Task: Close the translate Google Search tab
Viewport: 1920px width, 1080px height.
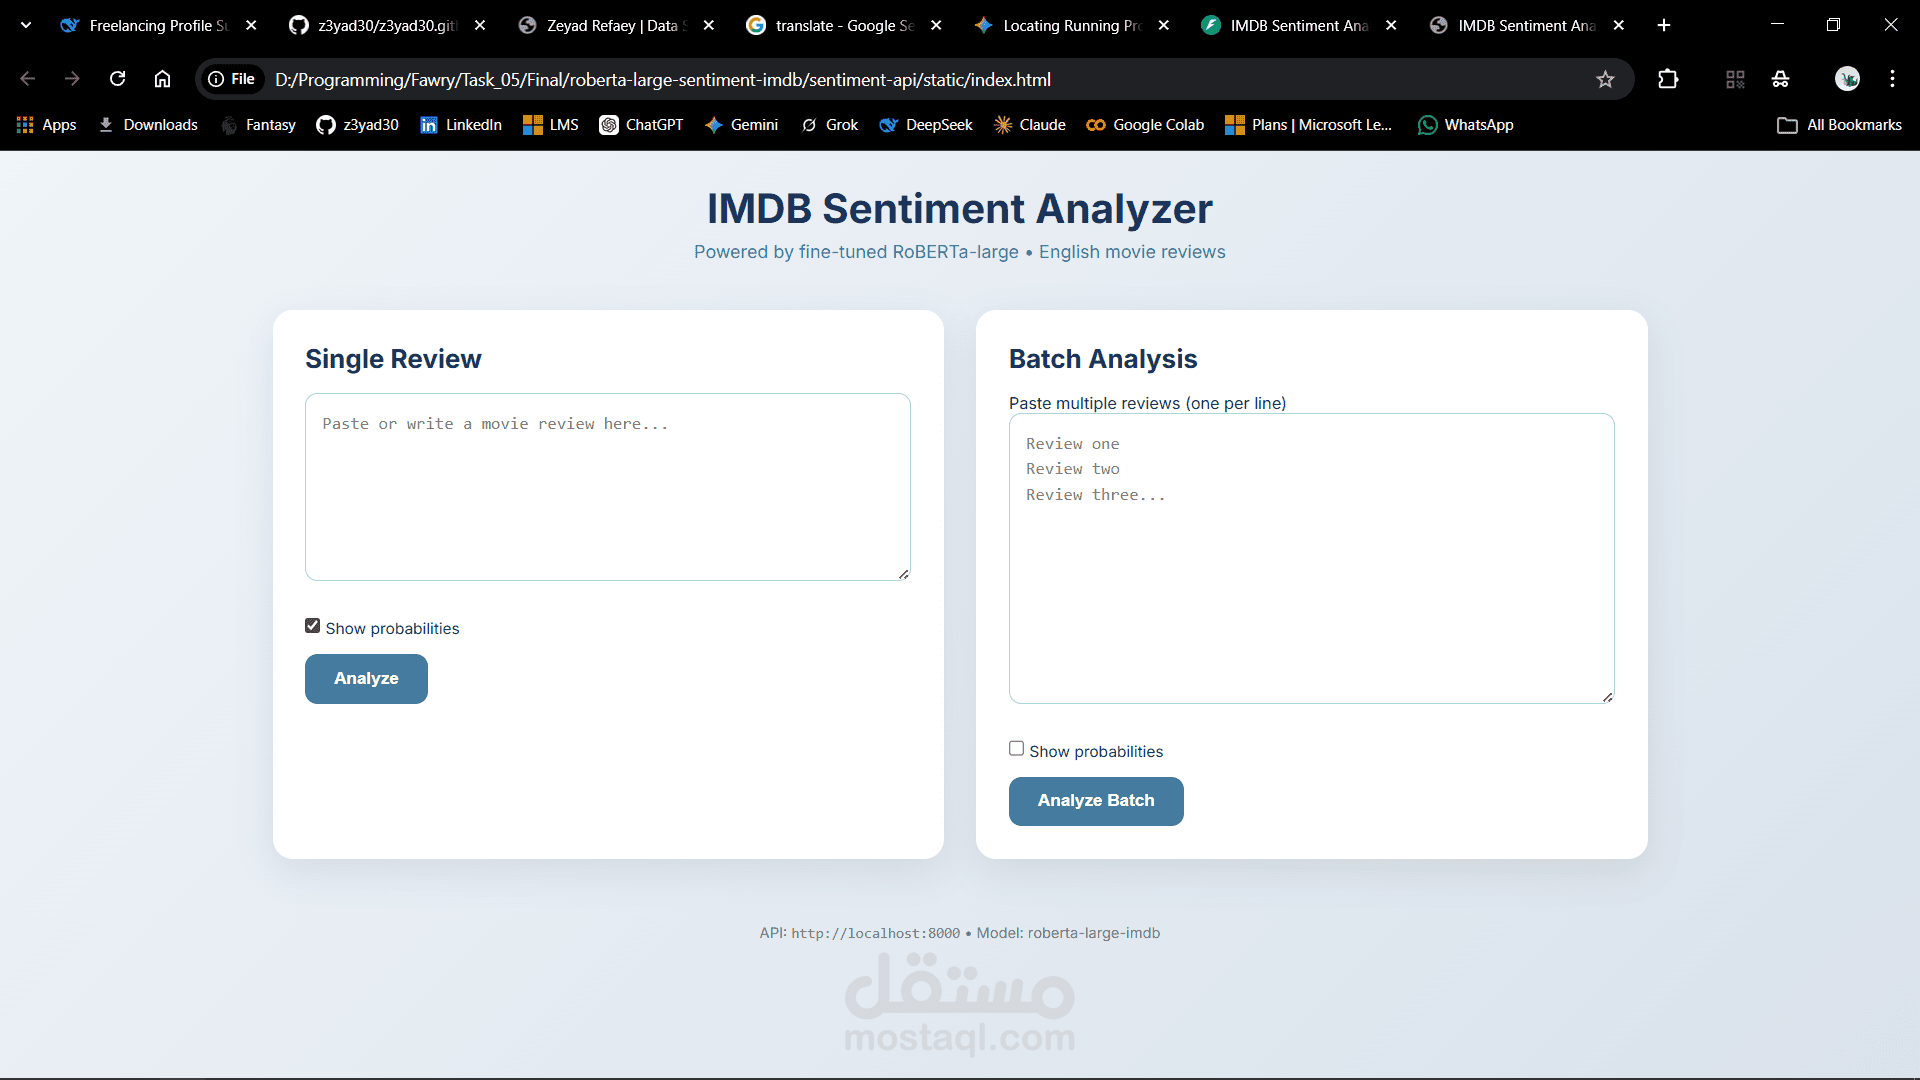Action: pos(936,25)
